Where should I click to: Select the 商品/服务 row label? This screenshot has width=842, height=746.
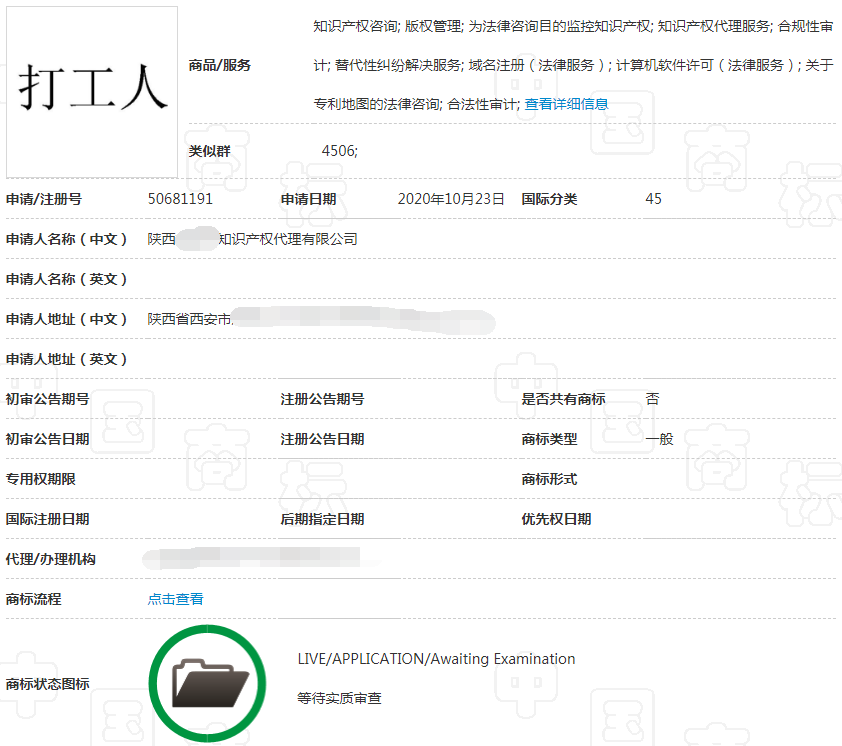[222, 65]
